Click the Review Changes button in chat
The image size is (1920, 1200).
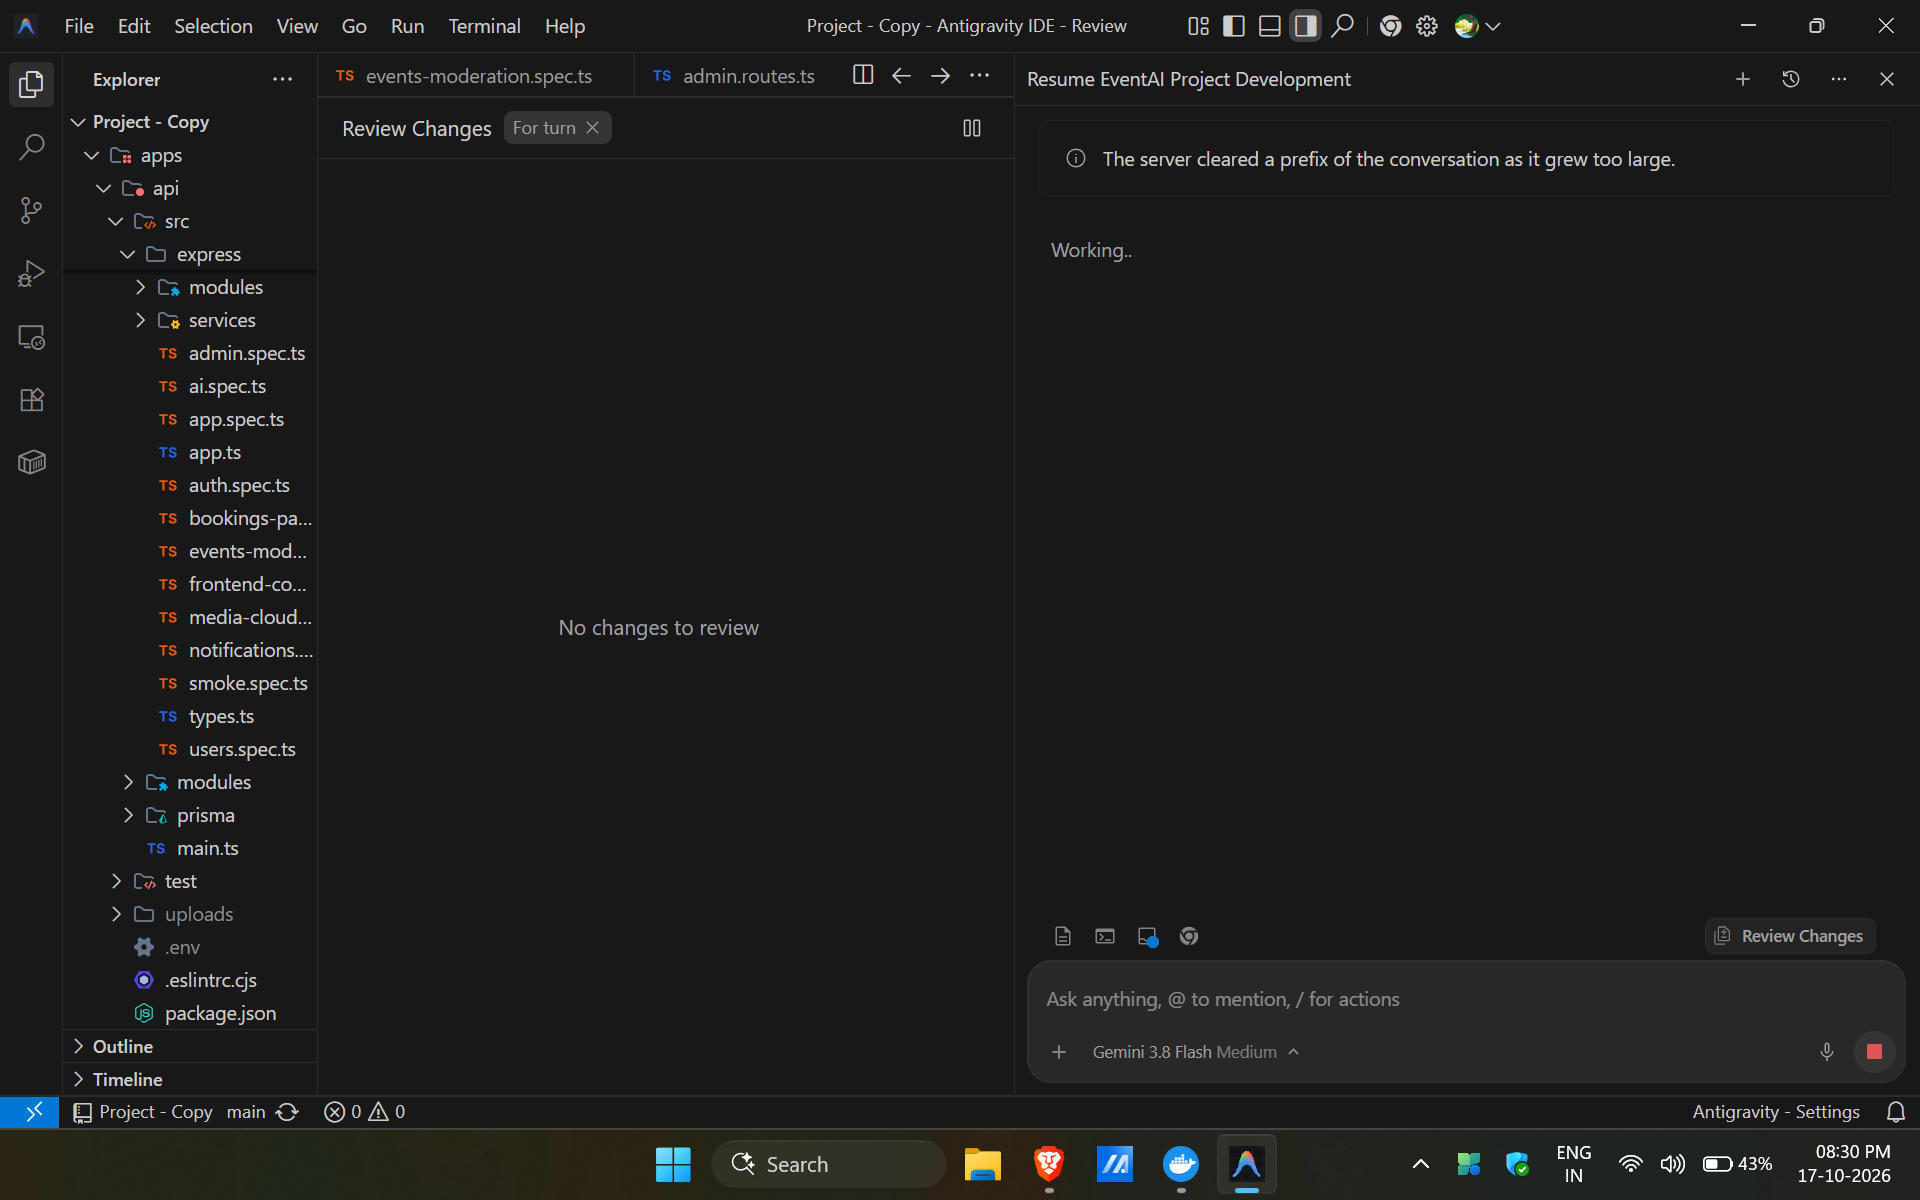1789,936
